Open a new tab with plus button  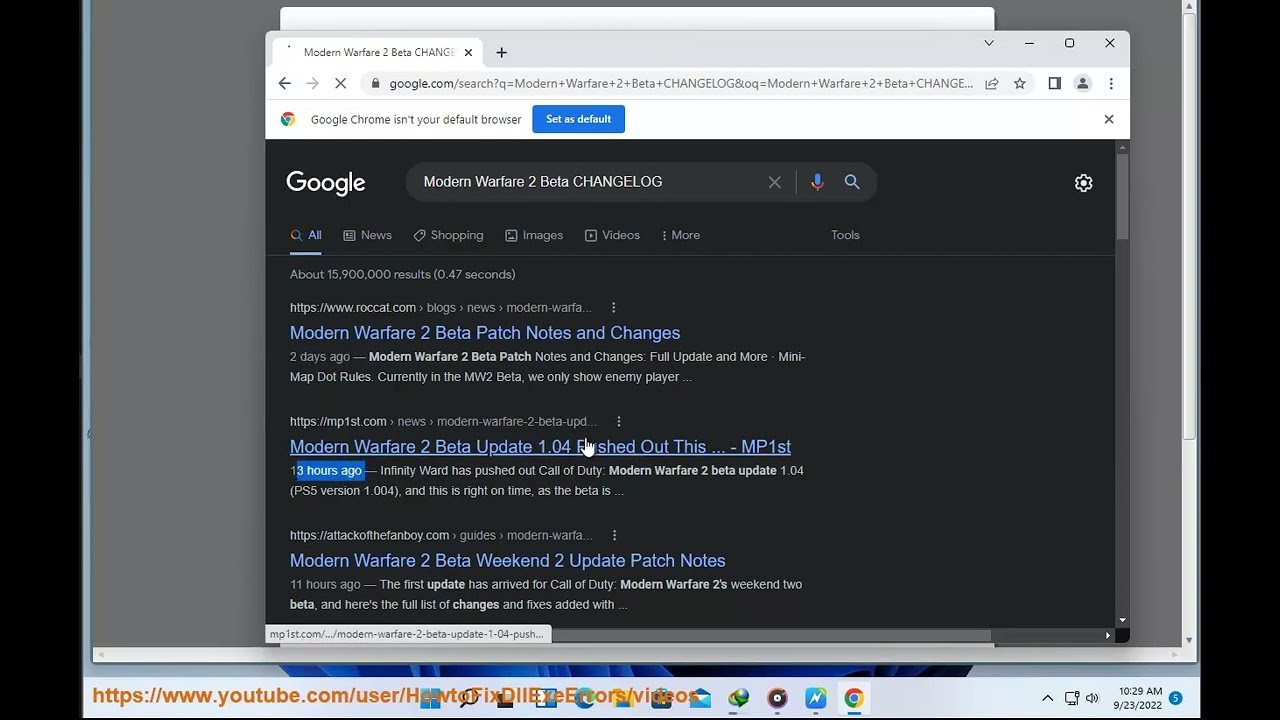point(502,53)
